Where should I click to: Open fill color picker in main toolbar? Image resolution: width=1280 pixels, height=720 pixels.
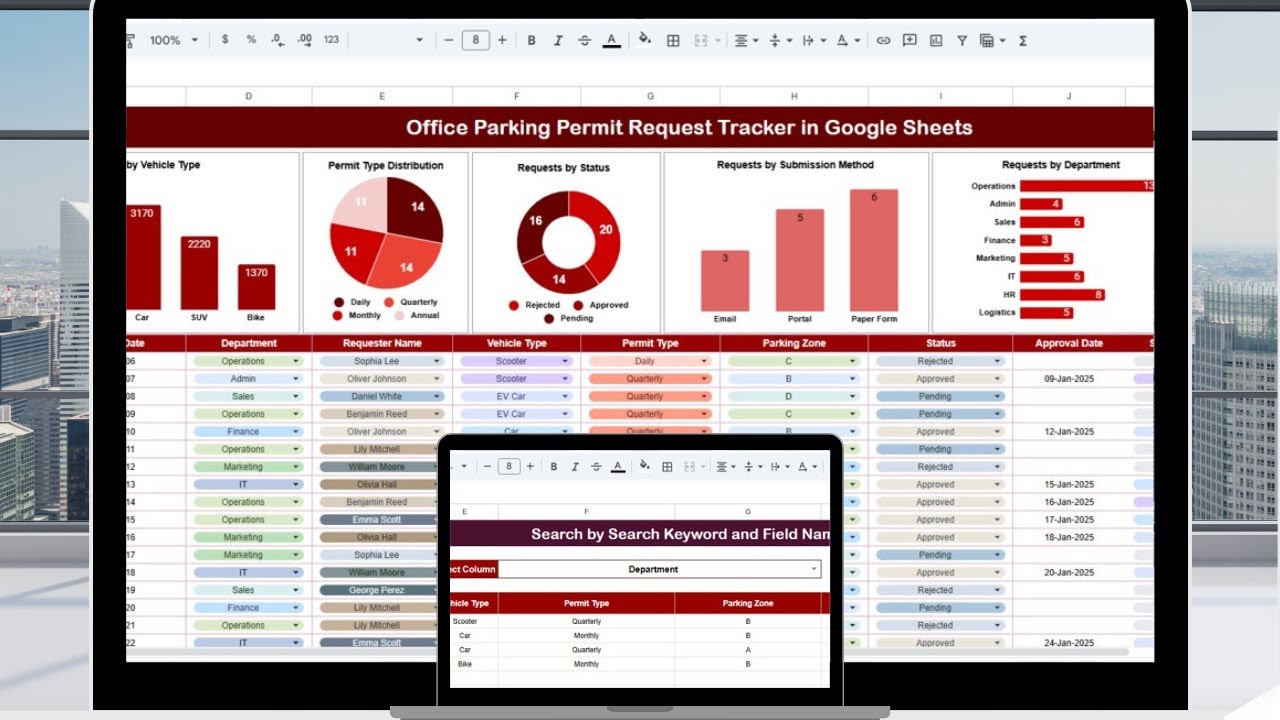pyautogui.click(x=645, y=40)
